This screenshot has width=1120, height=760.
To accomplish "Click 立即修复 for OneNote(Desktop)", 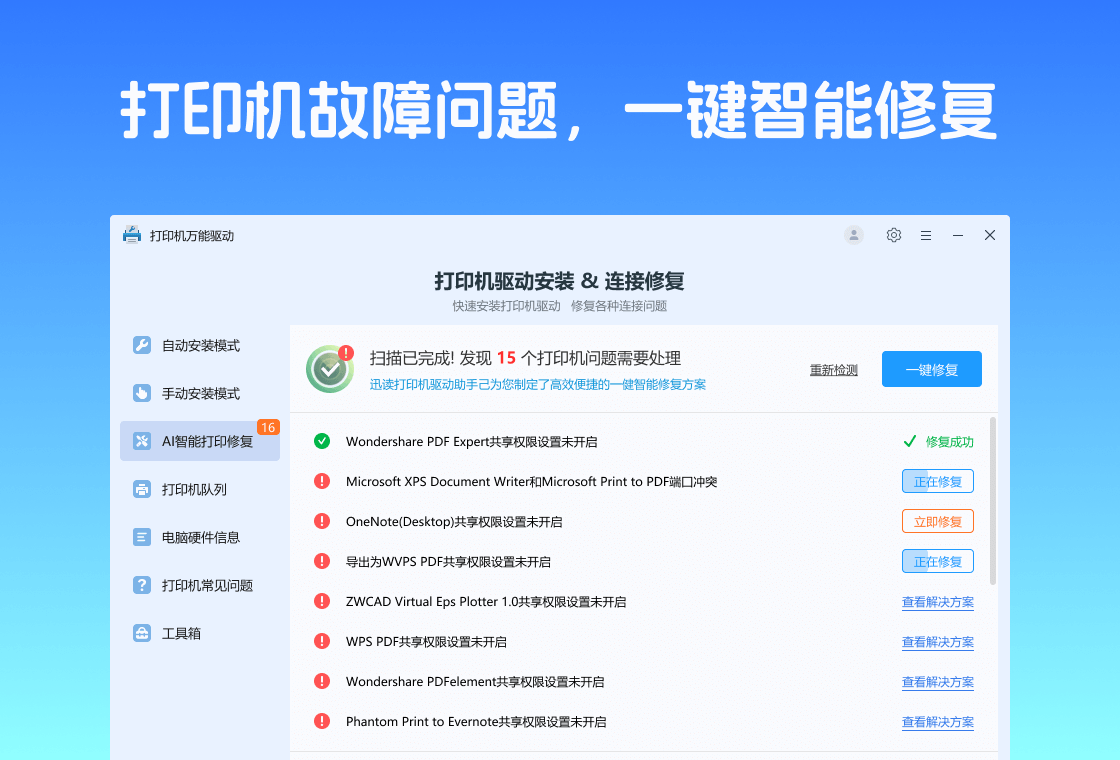I will point(938,521).
